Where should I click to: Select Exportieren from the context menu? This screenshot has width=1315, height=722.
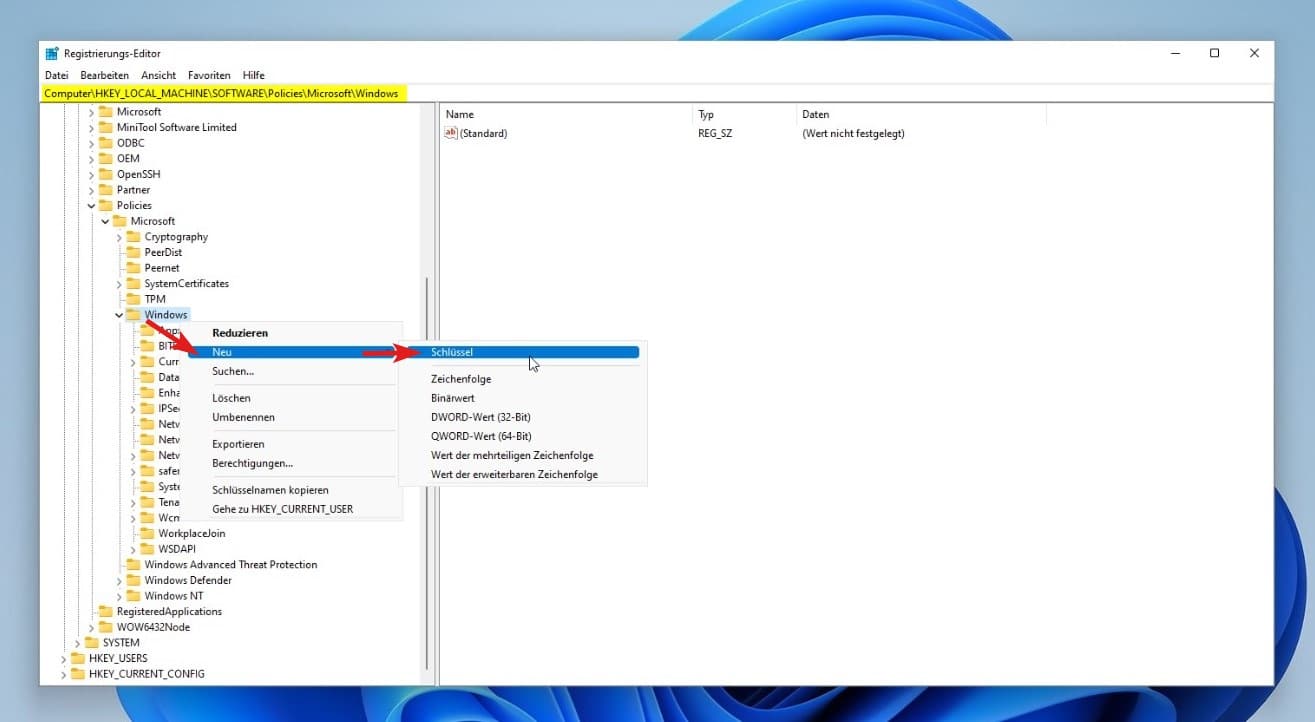point(238,444)
